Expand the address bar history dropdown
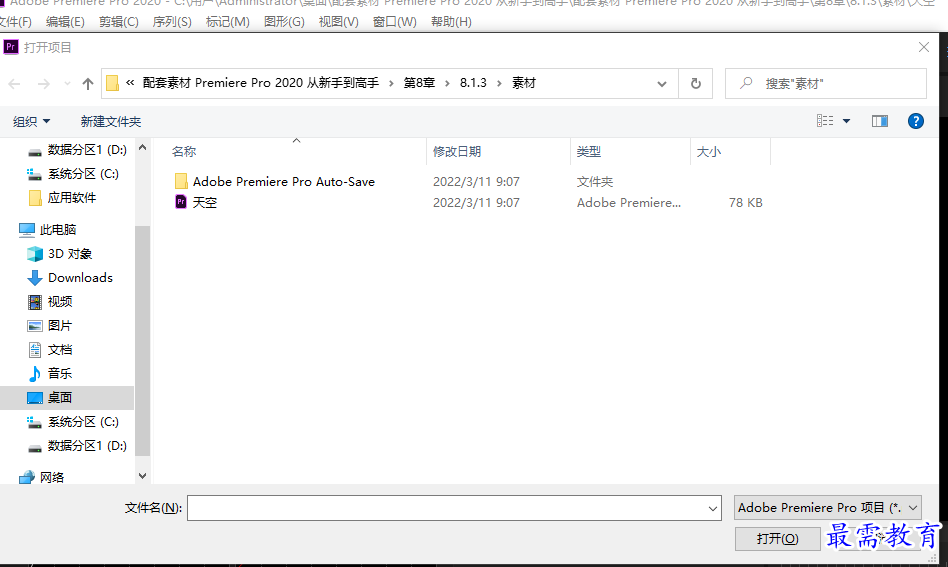This screenshot has height=567, width=948. [662, 83]
